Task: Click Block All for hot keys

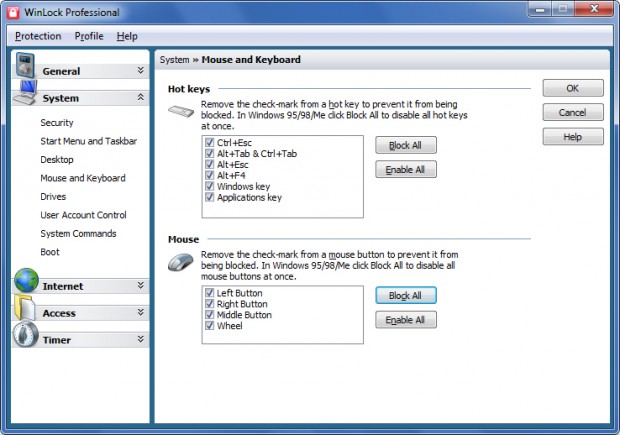Action: click(x=406, y=145)
